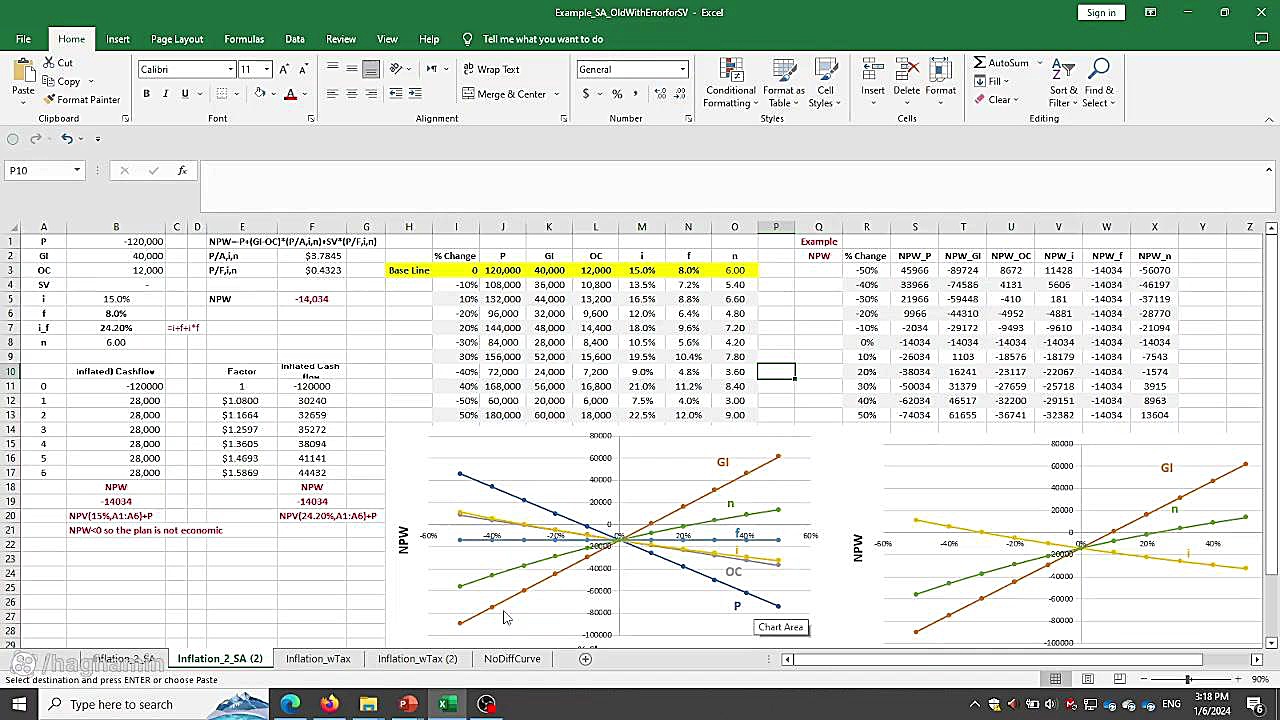The height and width of the screenshot is (720, 1280).
Task: Open the Conditional Formatting menu
Action: (730, 83)
